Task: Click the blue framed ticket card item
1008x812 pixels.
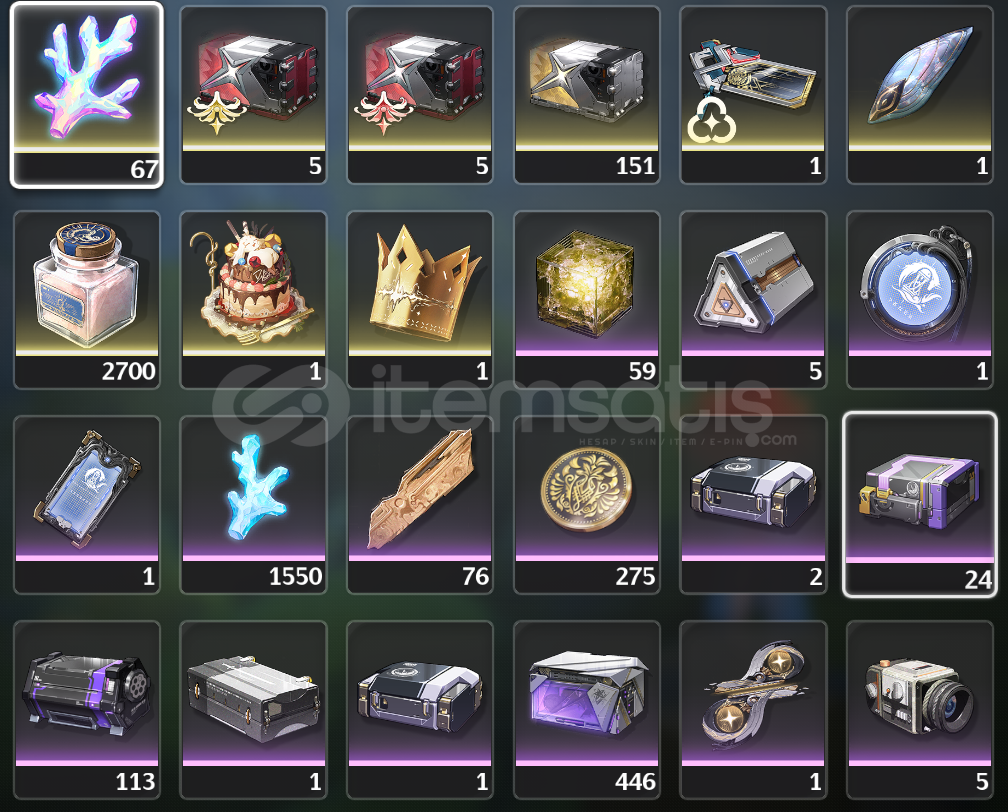Action: click(x=87, y=505)
